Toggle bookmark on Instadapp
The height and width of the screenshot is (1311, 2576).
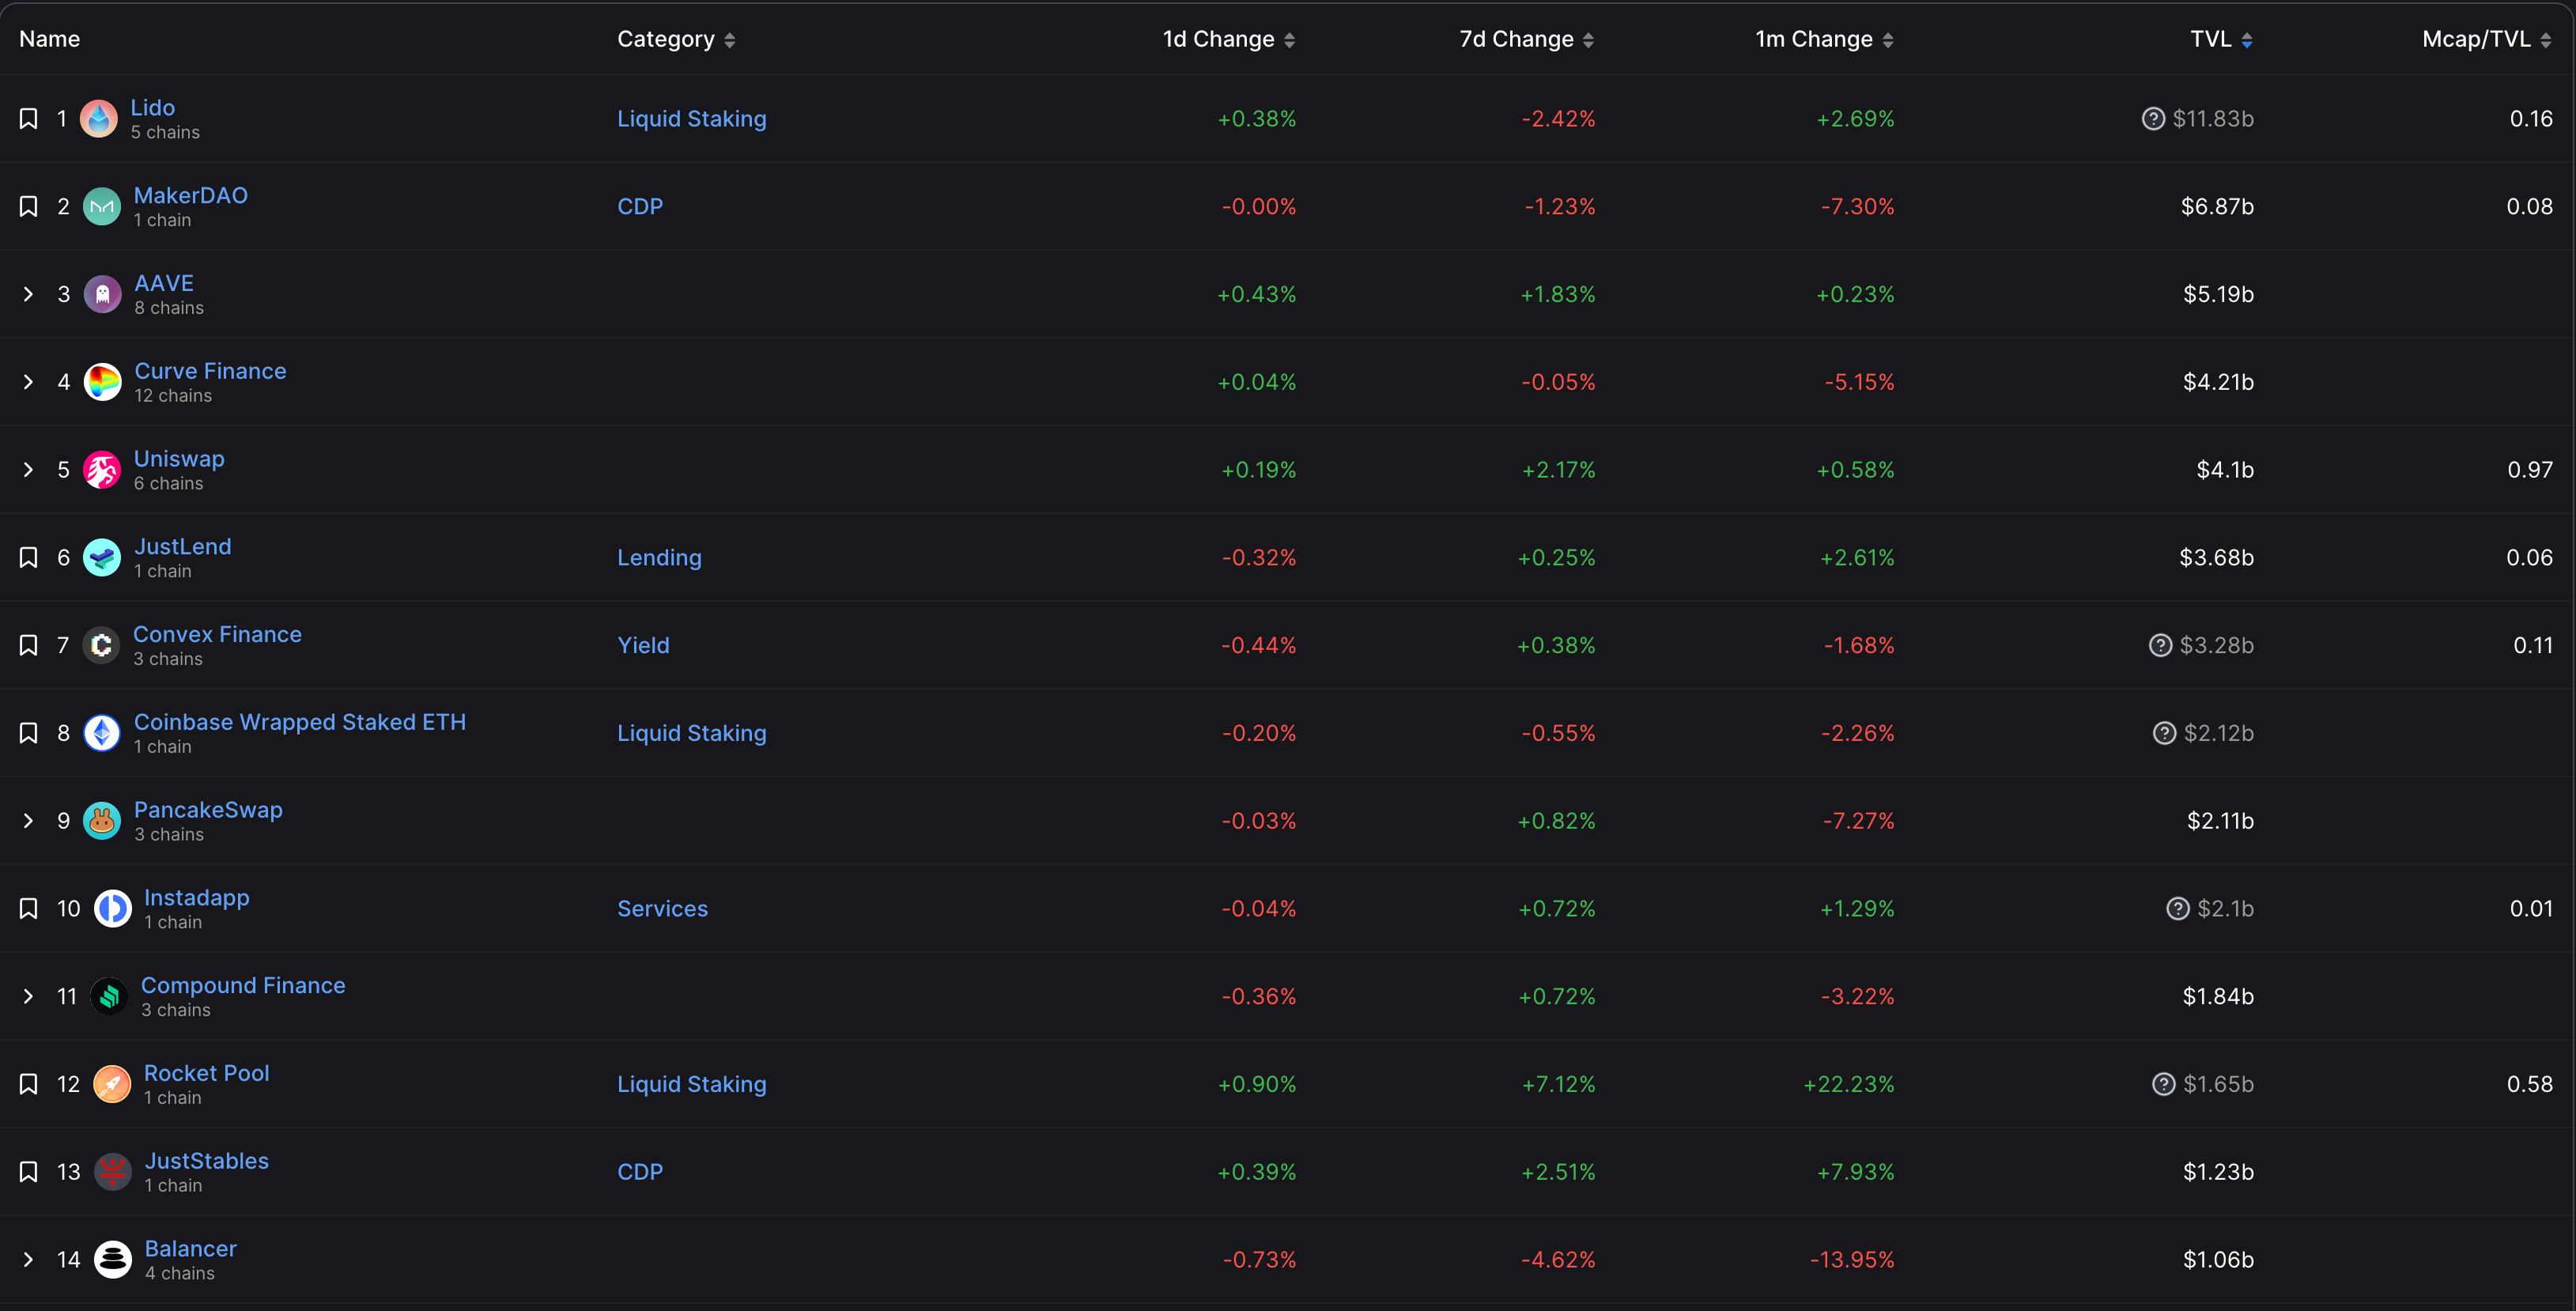pos(29,909)
